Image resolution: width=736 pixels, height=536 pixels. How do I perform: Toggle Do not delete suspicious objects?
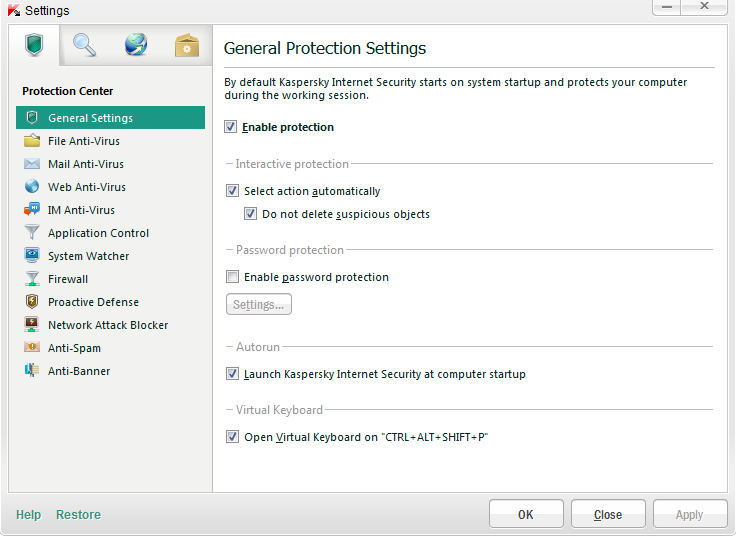[x=250, y=214]
